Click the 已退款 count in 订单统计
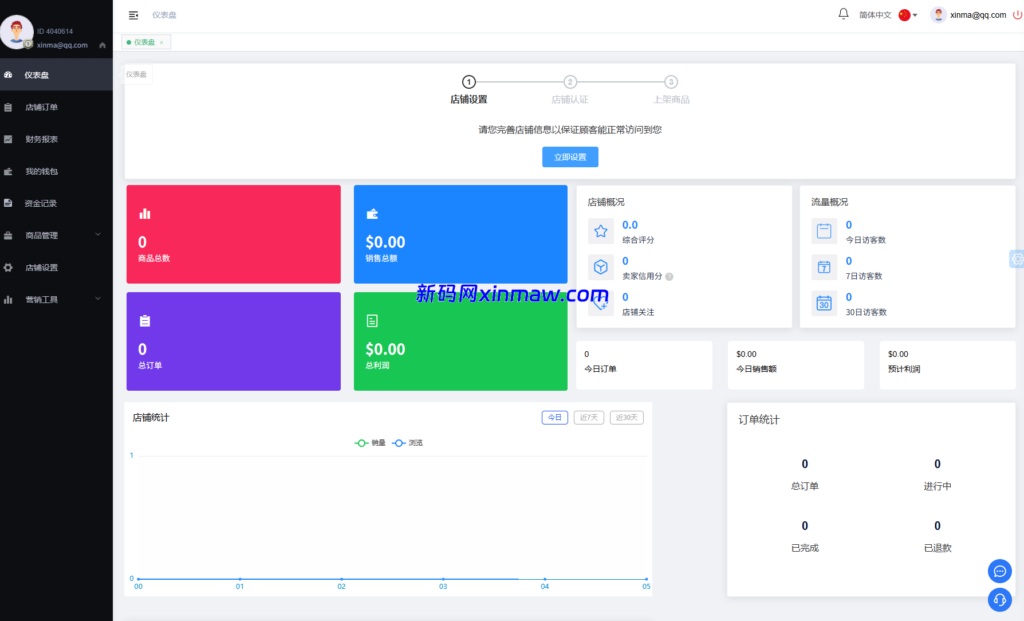Image resolution: width=1024 pixels, height=621 pixels. (937, 526)
